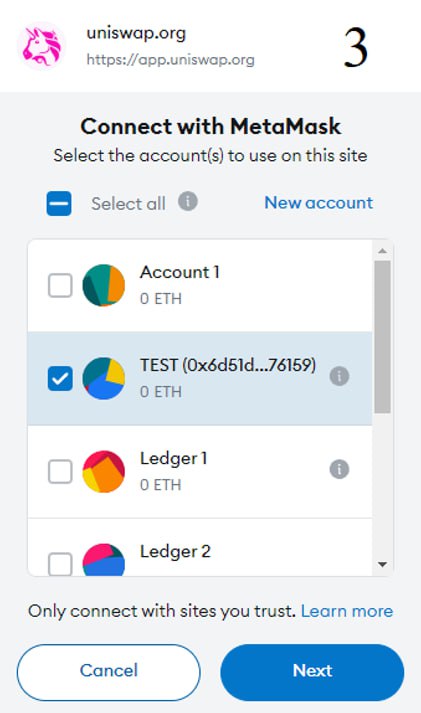Click the Next button
This screenshot has width=421, height=713.
coord(312,672)
